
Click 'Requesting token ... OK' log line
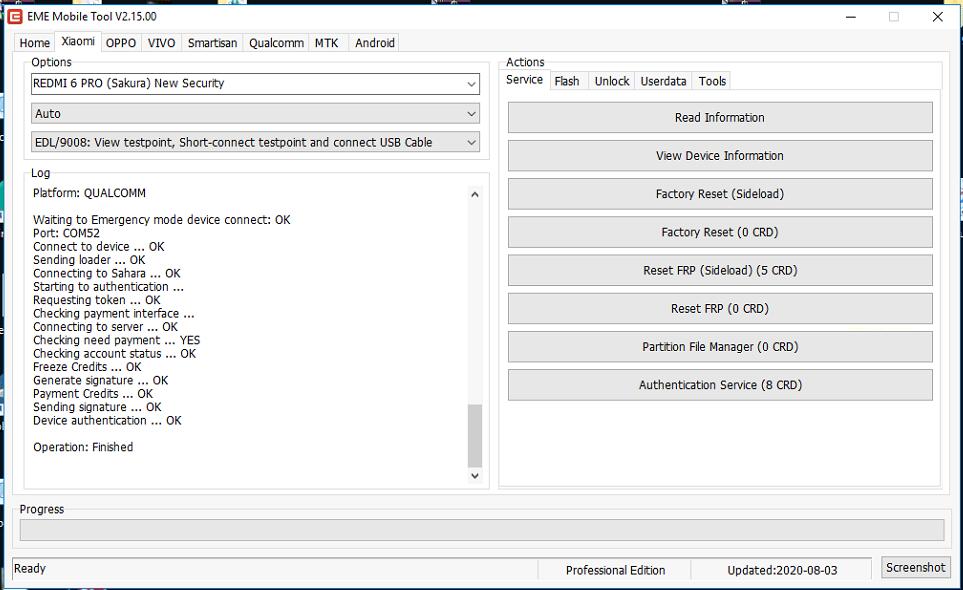97,300
